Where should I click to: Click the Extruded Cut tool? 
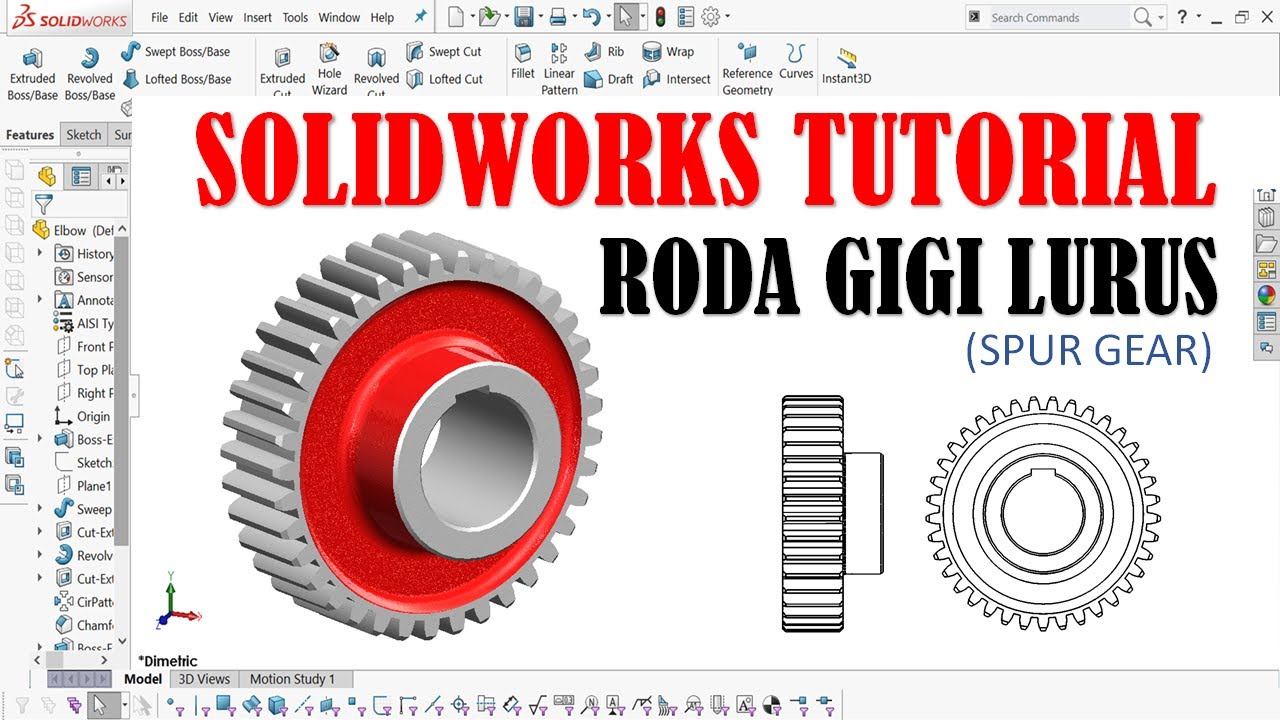tap(282, 73)
